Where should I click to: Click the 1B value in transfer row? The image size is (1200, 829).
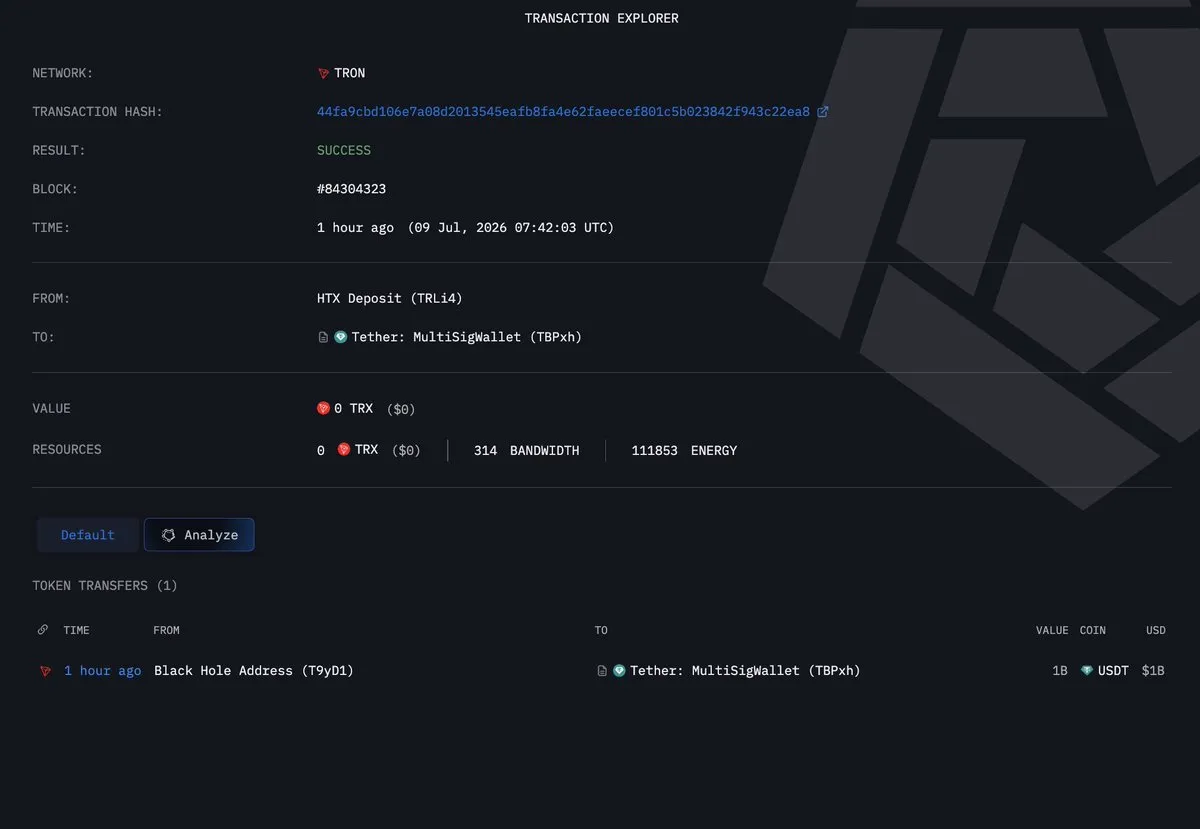pyautogui.click(x=1060, y=671)
